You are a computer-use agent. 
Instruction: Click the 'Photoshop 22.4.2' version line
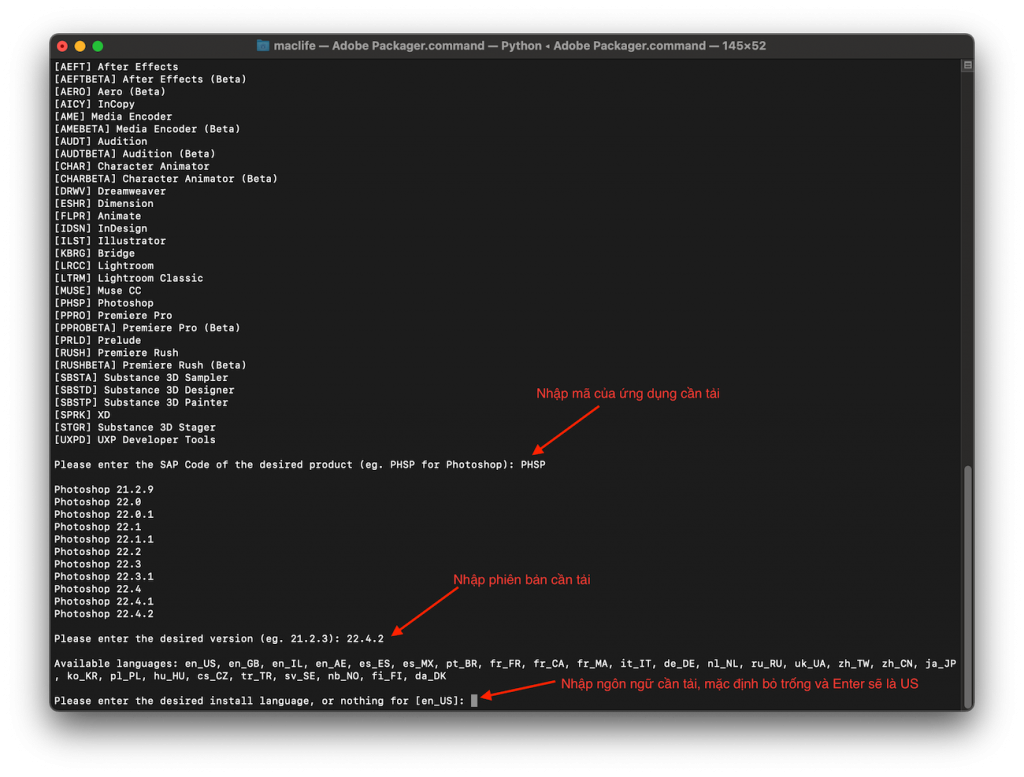pos(104,614)
